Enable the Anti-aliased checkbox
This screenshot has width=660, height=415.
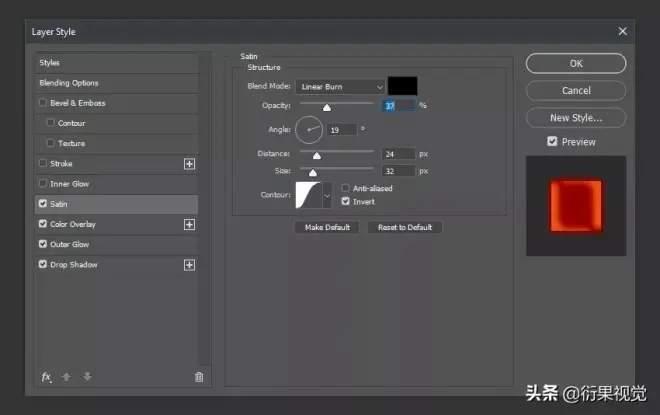pos(346,188)
